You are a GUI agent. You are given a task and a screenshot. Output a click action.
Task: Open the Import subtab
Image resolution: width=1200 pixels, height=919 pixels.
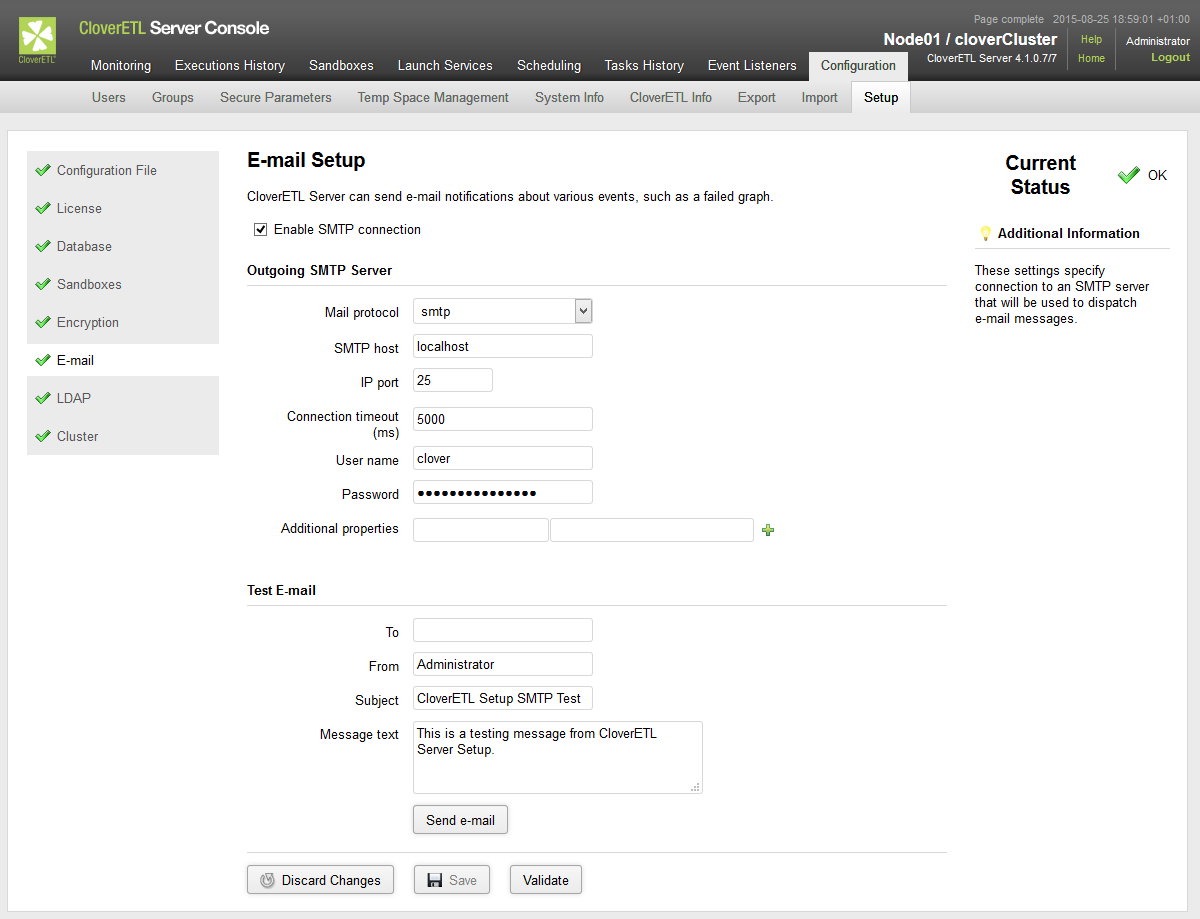click(820, 97)
